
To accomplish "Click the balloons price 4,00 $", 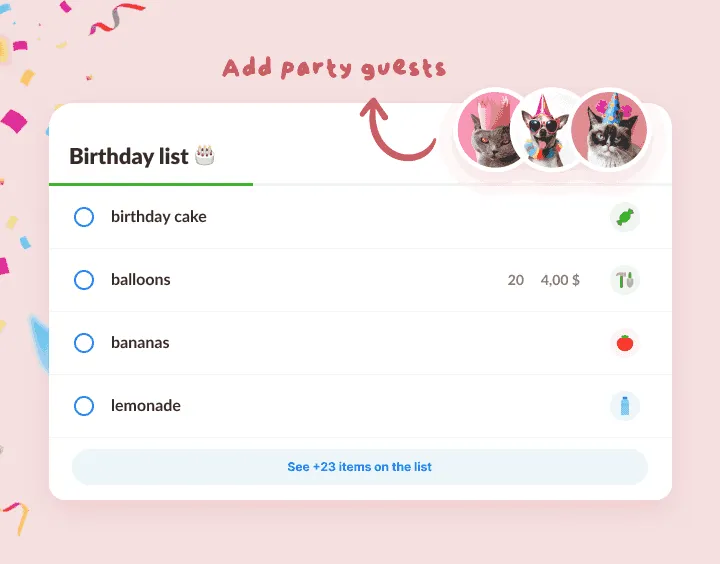I will (560, 280).
